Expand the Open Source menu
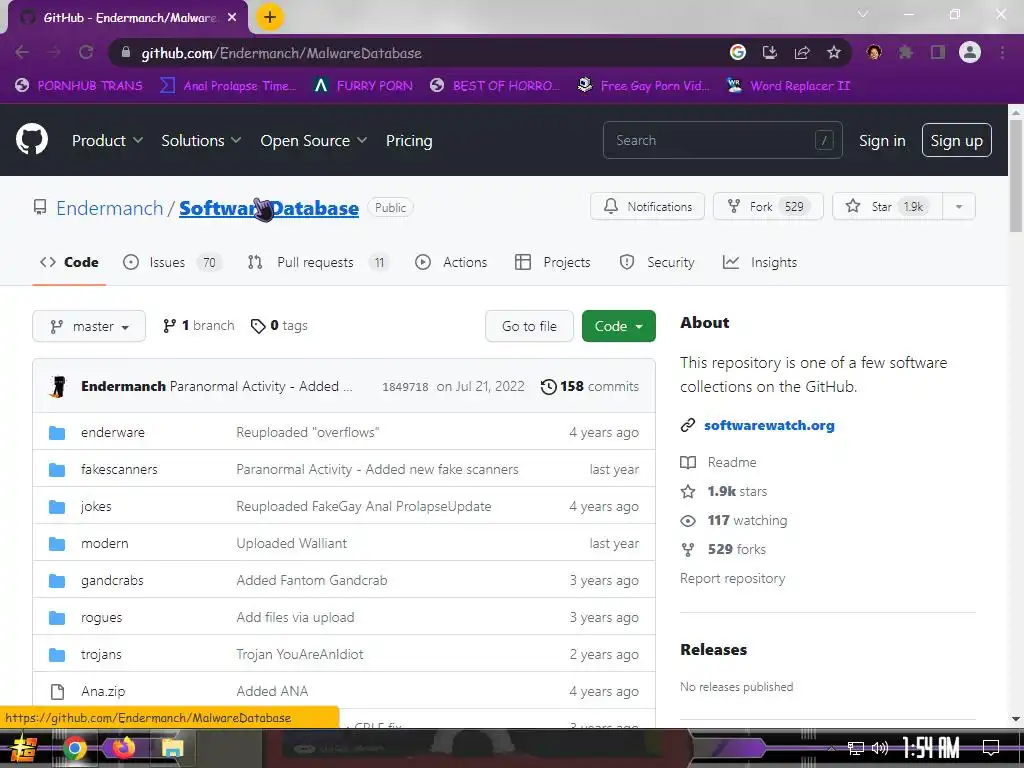The image size is (1024, 768). point(313,140)
